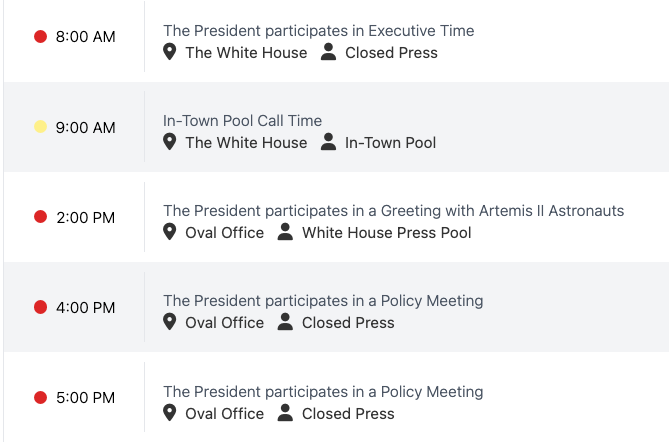669x442 pixels.
Task: Click the red dot beside 8:00 AM
Action: [x=41, y=37]
